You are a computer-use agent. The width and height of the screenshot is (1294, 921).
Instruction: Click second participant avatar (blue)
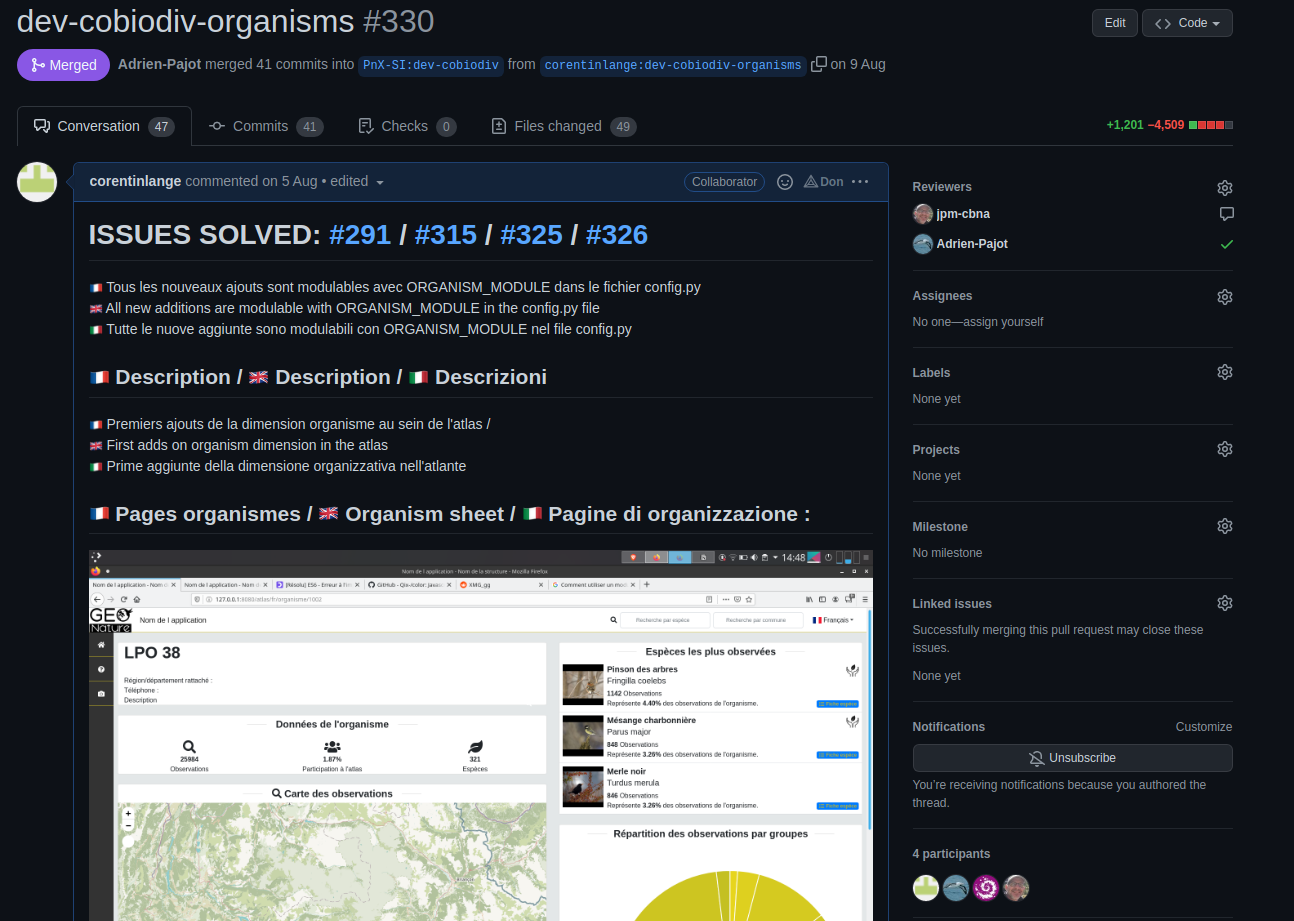tap(956, 888)
